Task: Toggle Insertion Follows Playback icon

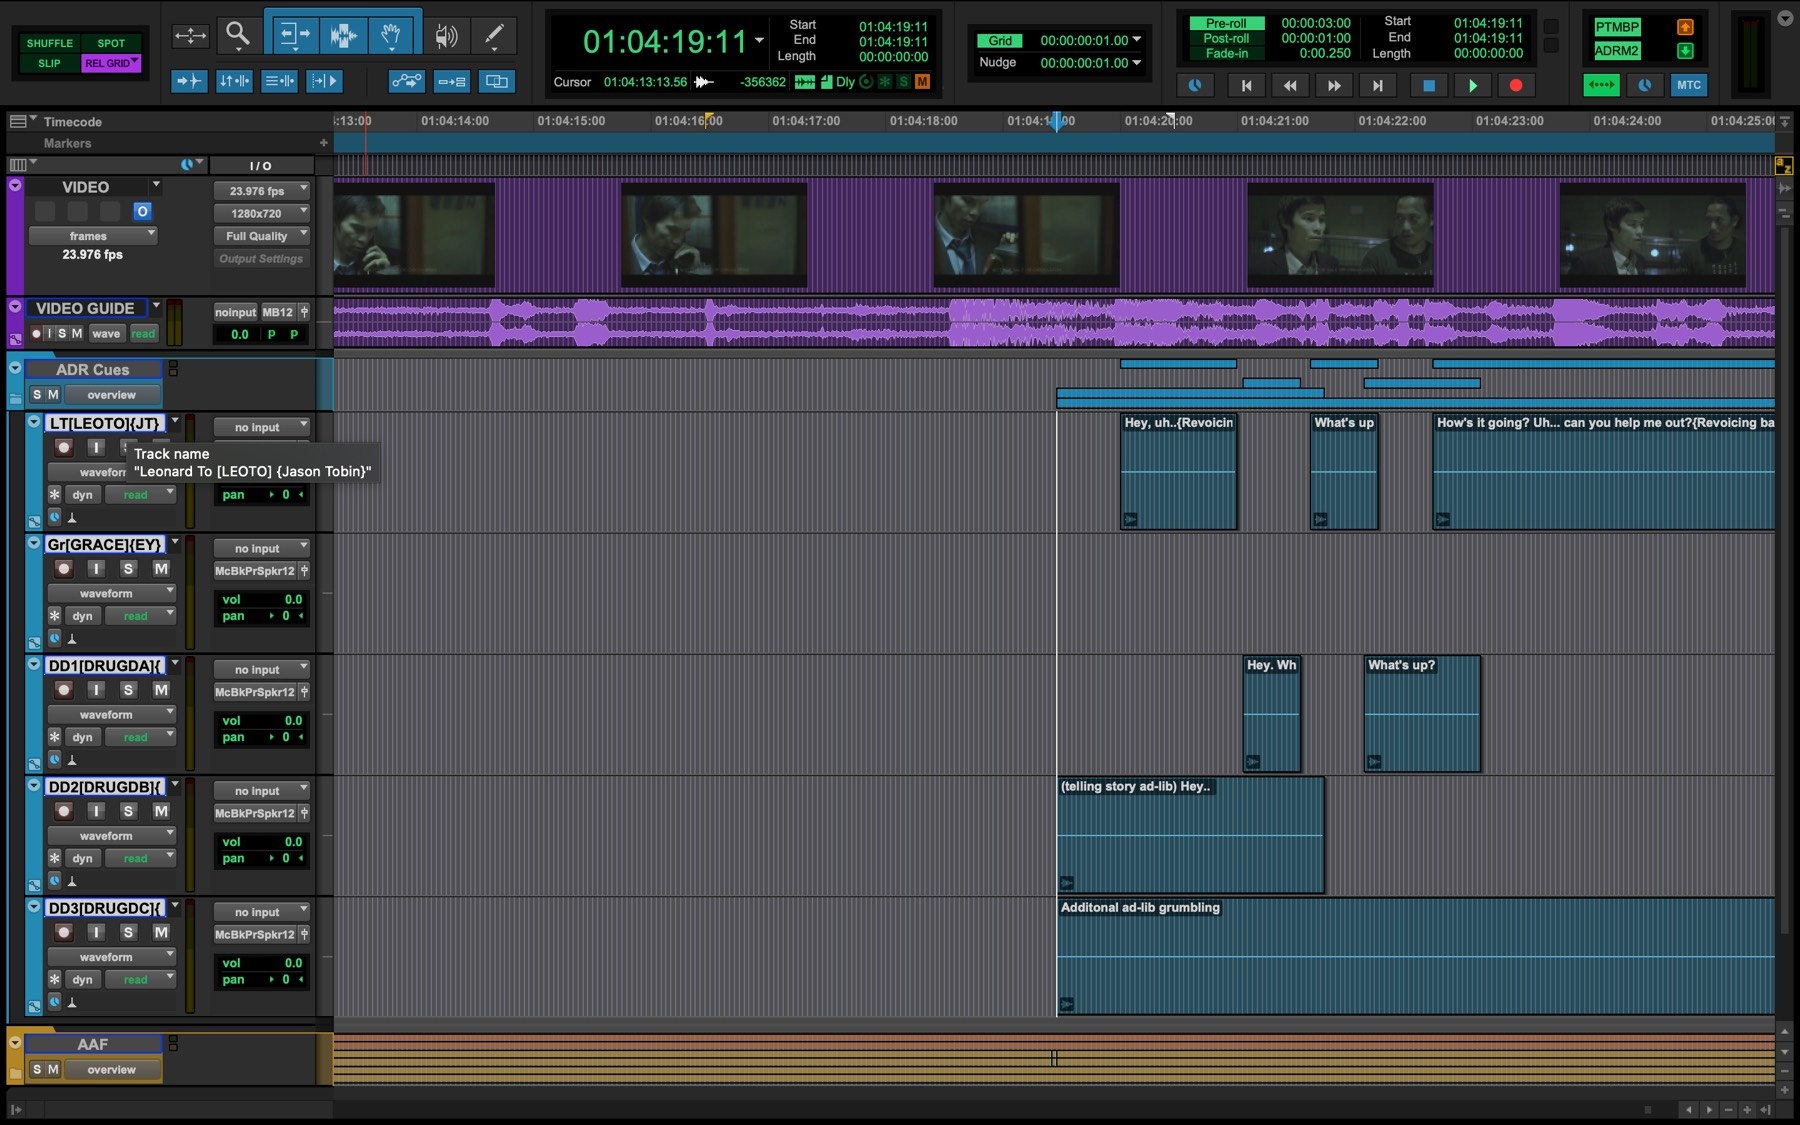Action: pos(324,81)
